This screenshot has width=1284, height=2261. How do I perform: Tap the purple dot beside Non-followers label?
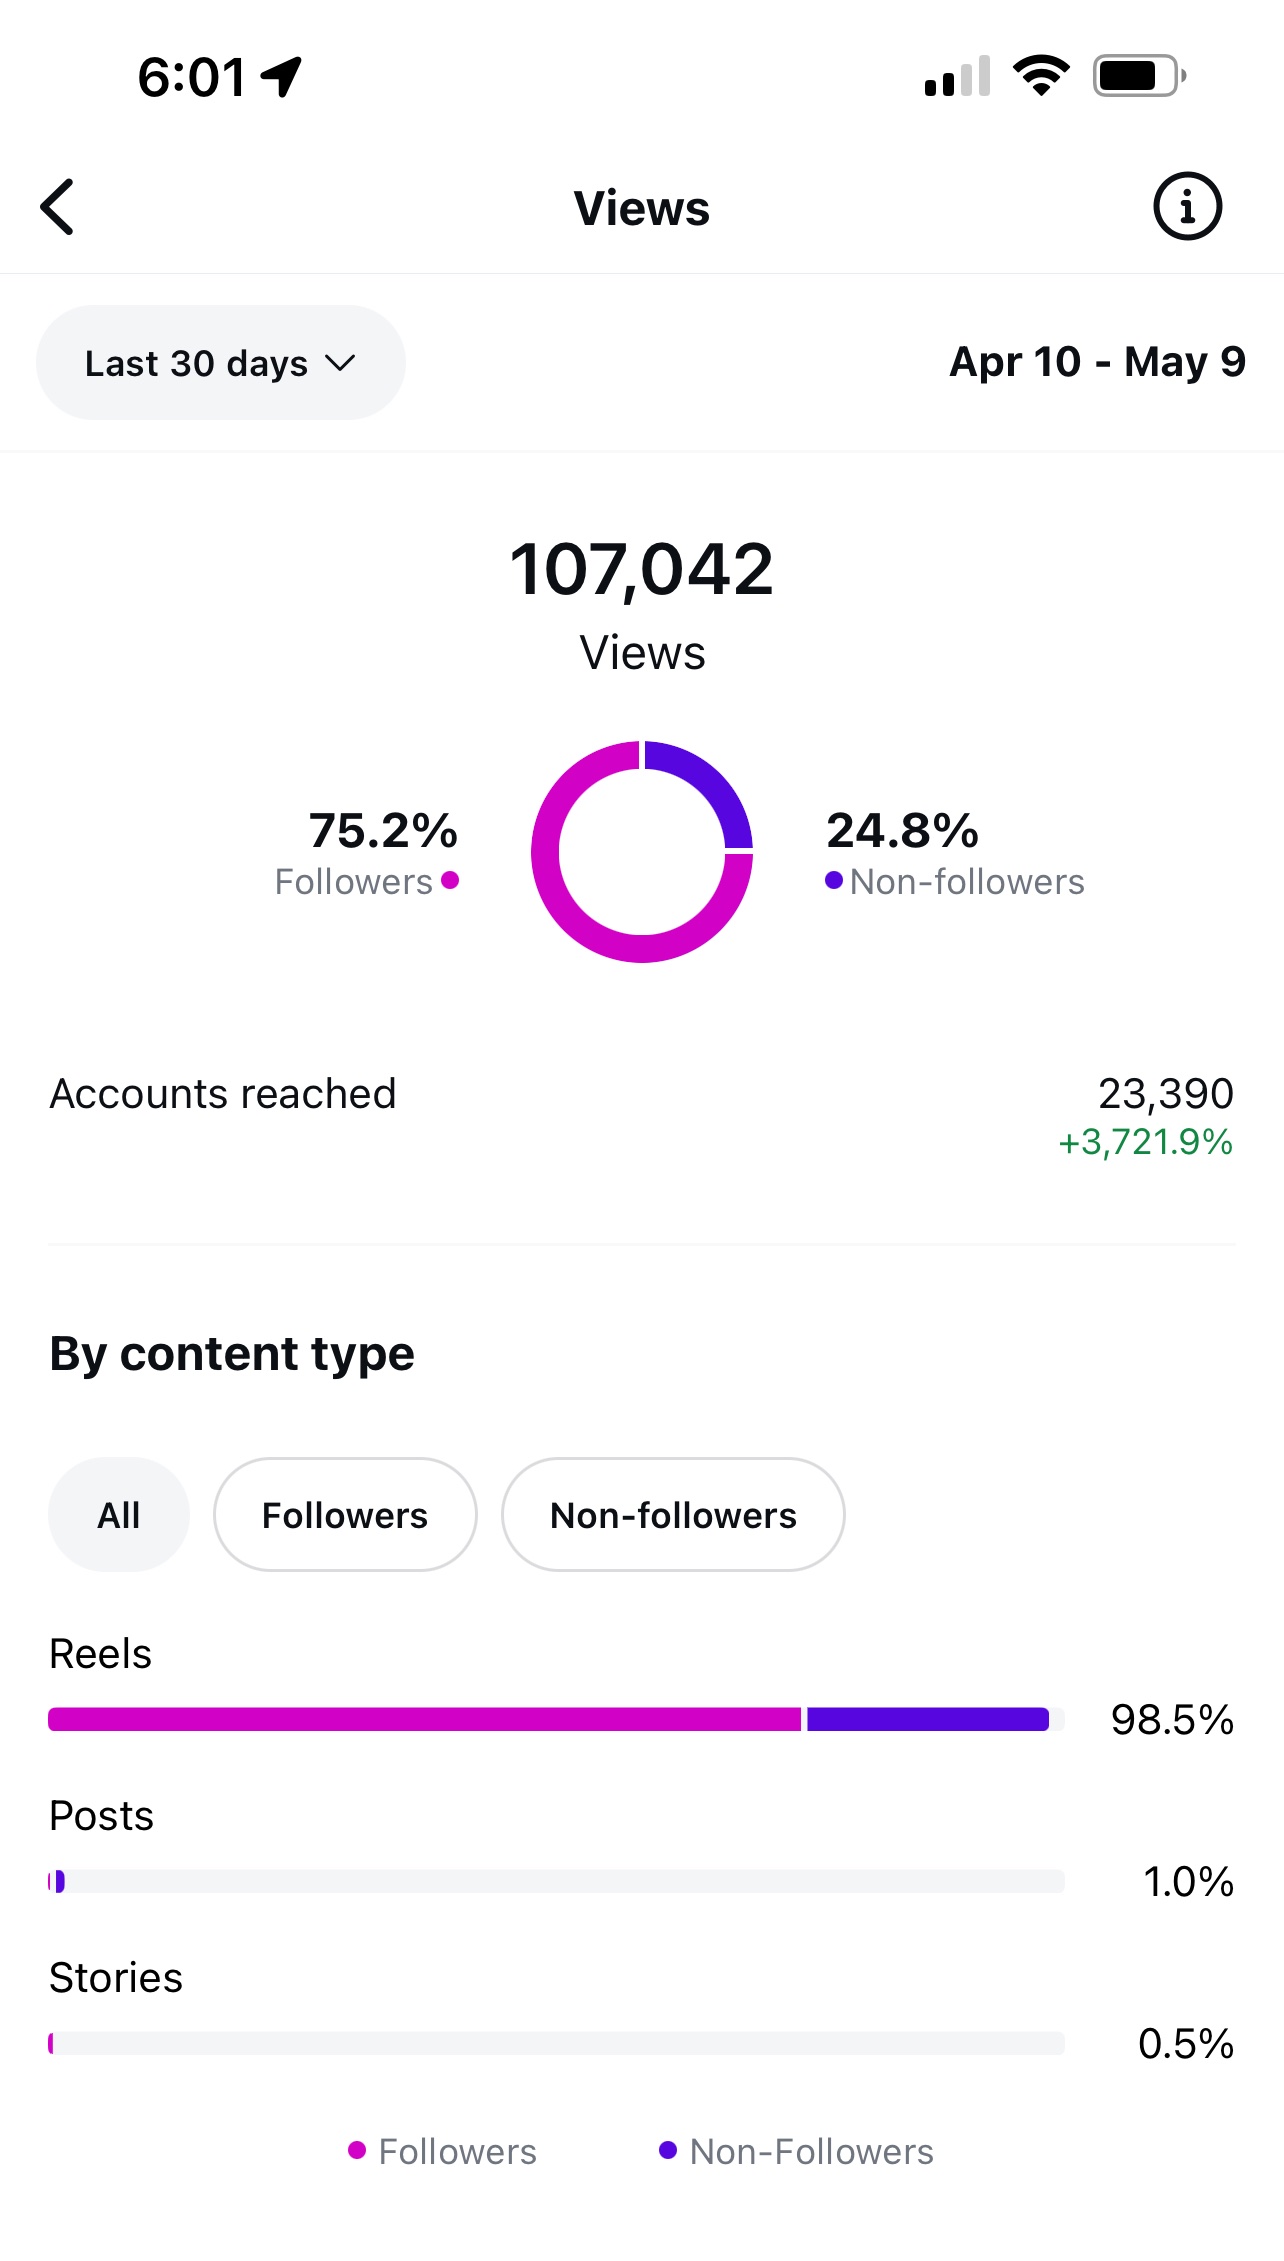833,880
